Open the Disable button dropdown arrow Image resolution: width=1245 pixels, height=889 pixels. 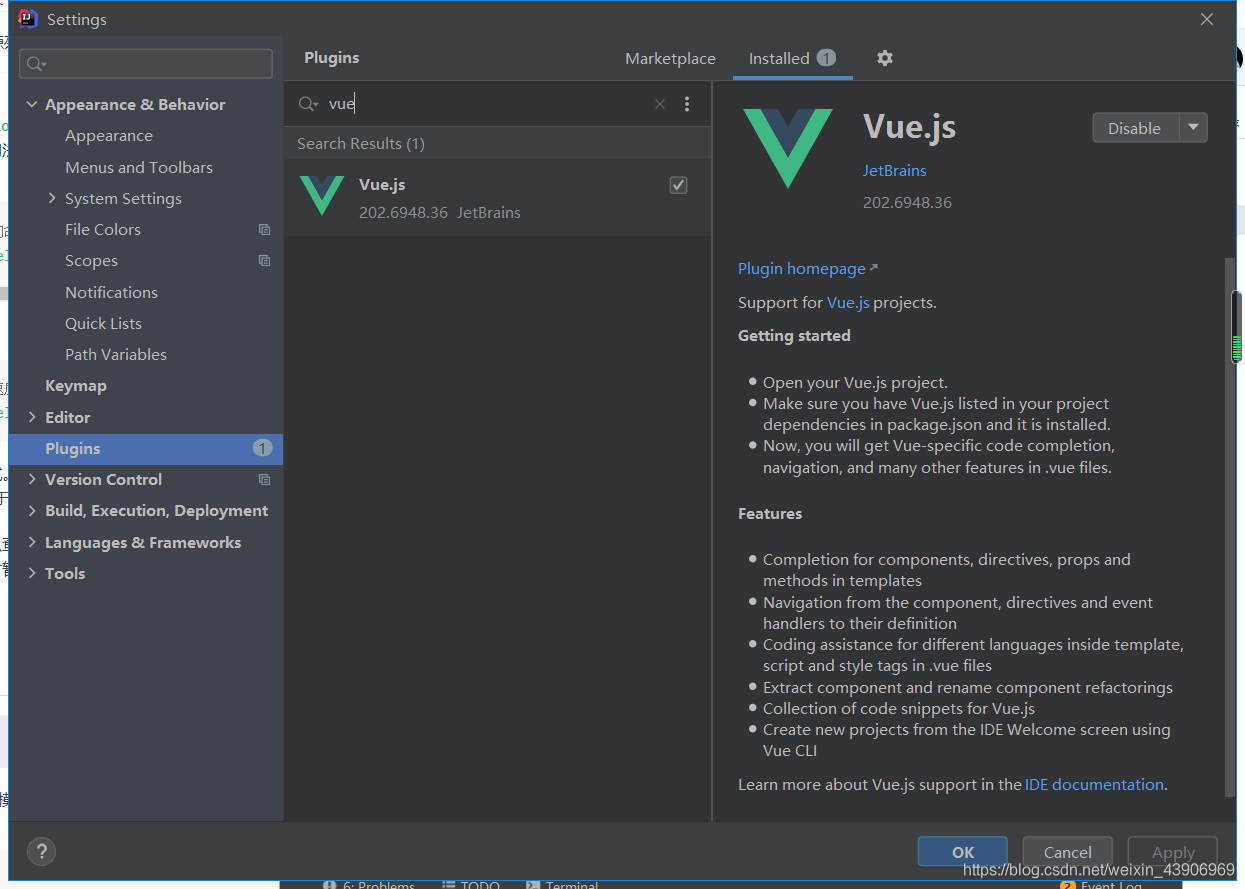click(x=1194, y=128)
